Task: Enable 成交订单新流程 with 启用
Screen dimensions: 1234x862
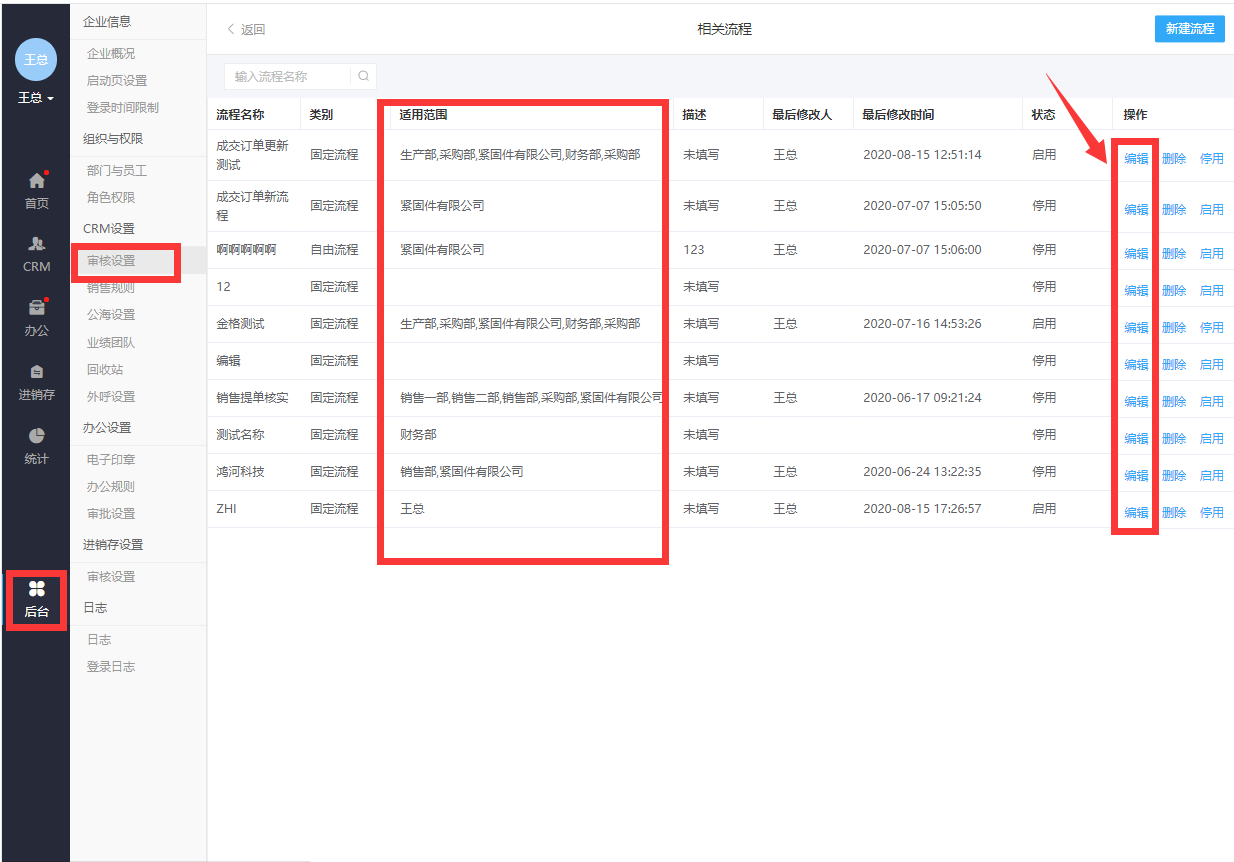Action: tap(1212, 210)
